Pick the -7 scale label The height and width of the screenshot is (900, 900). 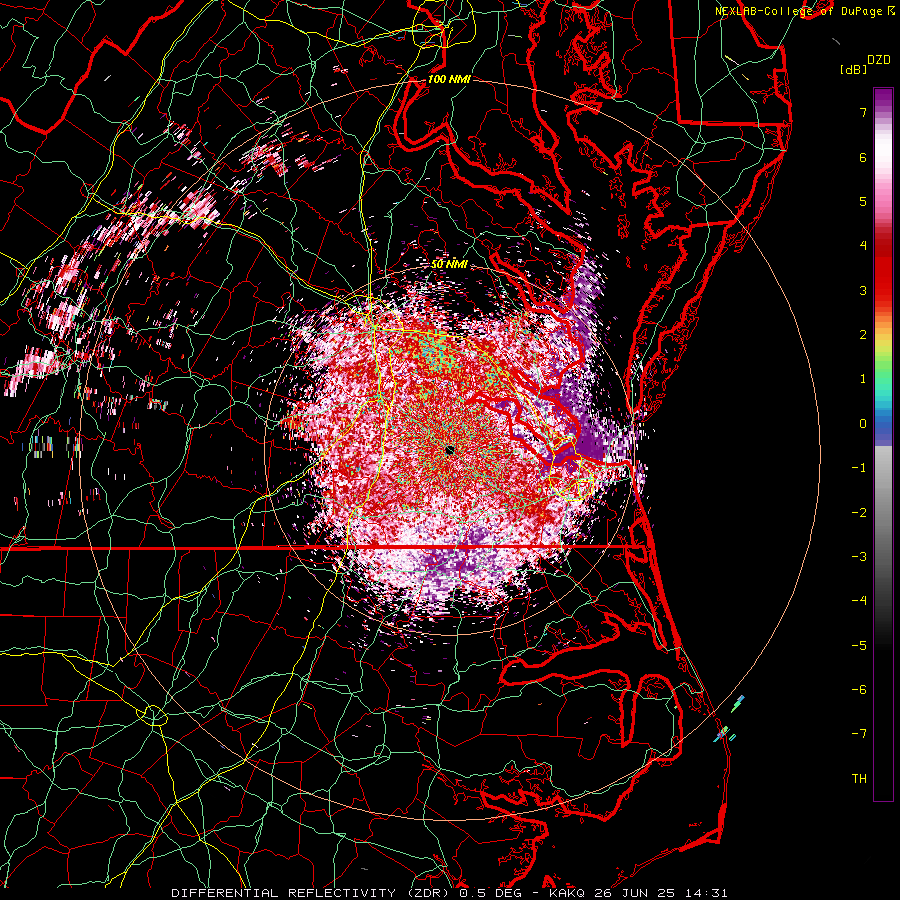[859, 734]
